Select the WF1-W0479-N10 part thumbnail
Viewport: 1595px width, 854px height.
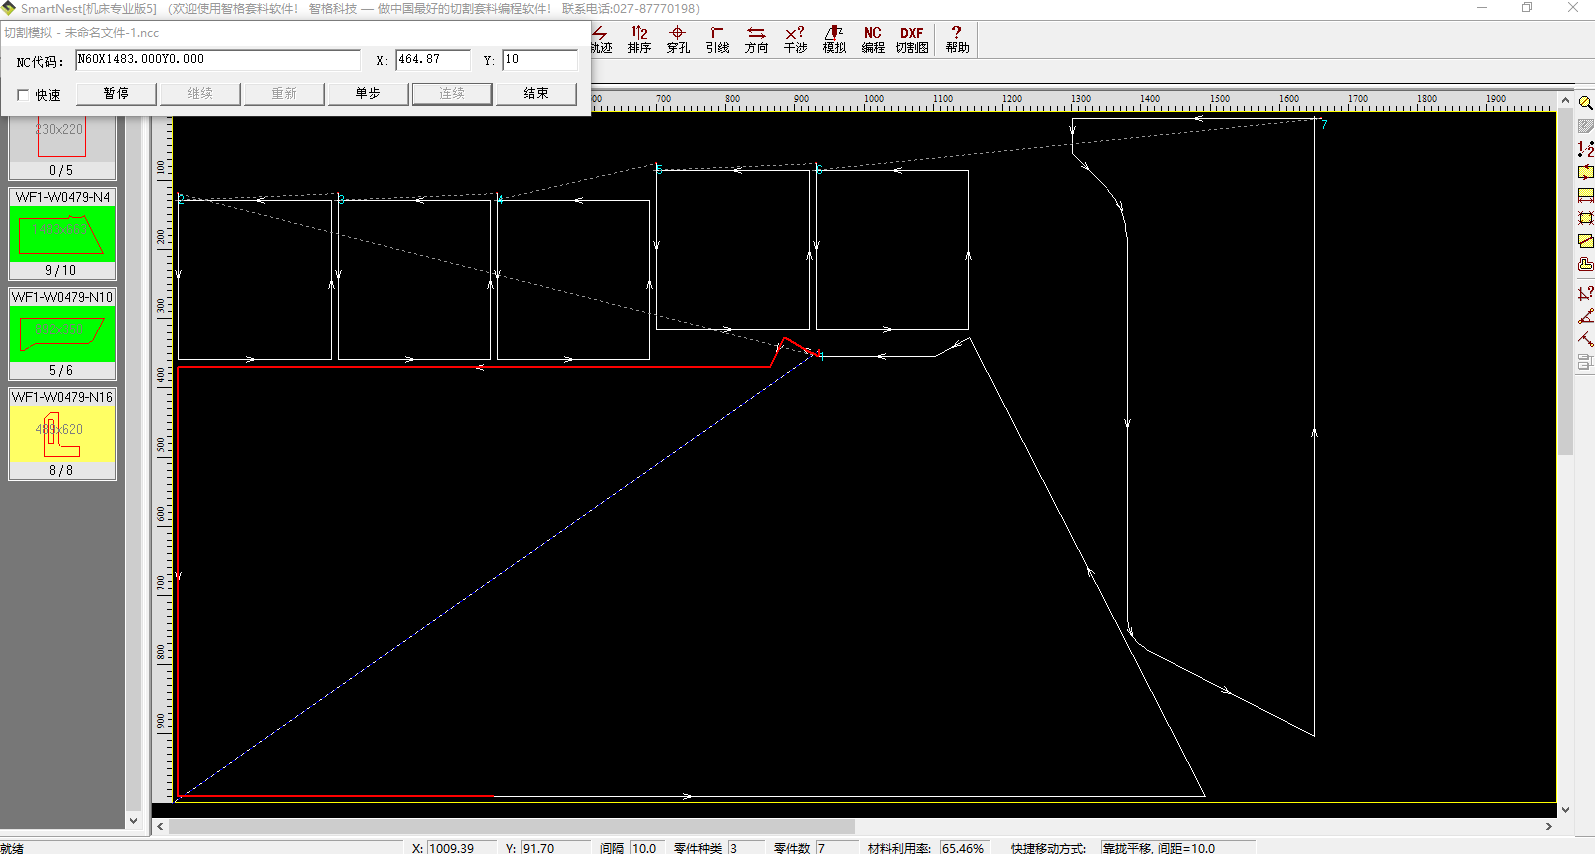pos(62,334)
